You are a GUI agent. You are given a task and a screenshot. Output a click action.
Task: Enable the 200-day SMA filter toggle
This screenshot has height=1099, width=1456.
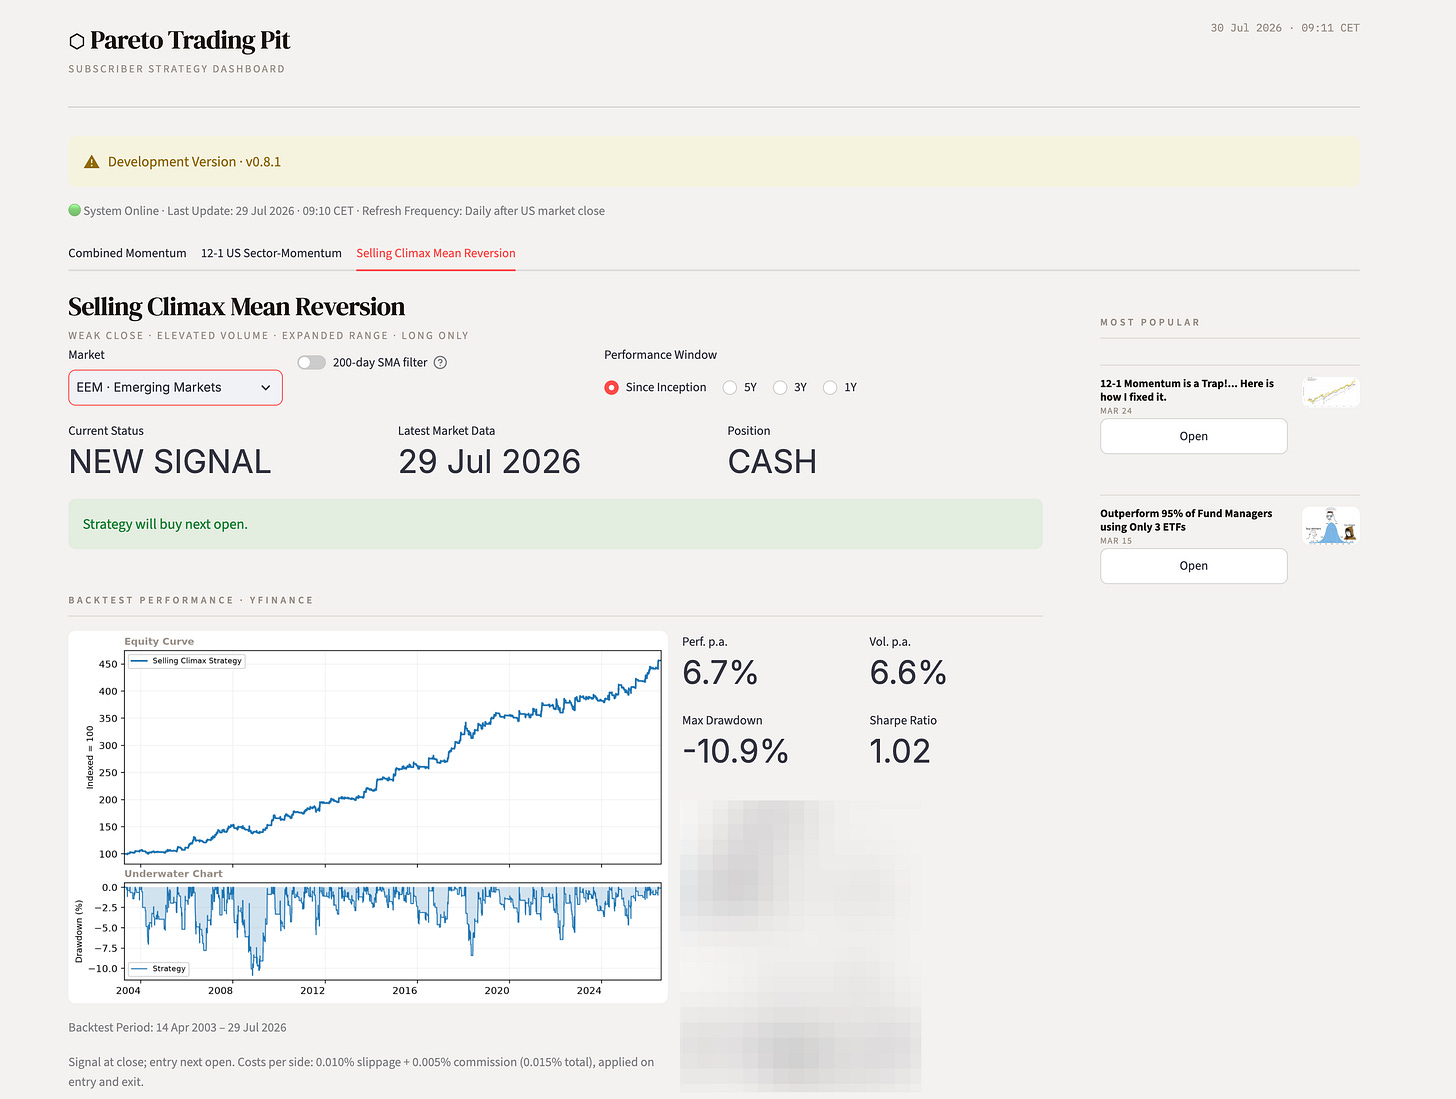311,362
